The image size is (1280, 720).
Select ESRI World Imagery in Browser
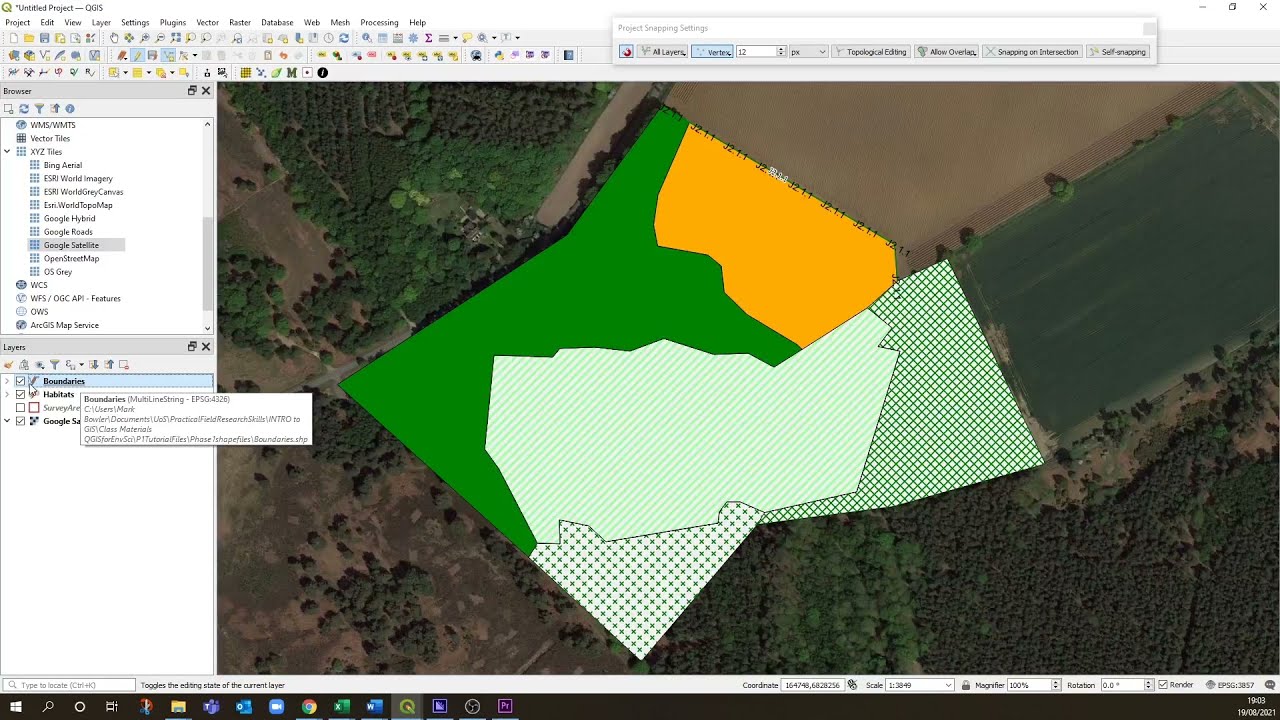pos(78,178)
